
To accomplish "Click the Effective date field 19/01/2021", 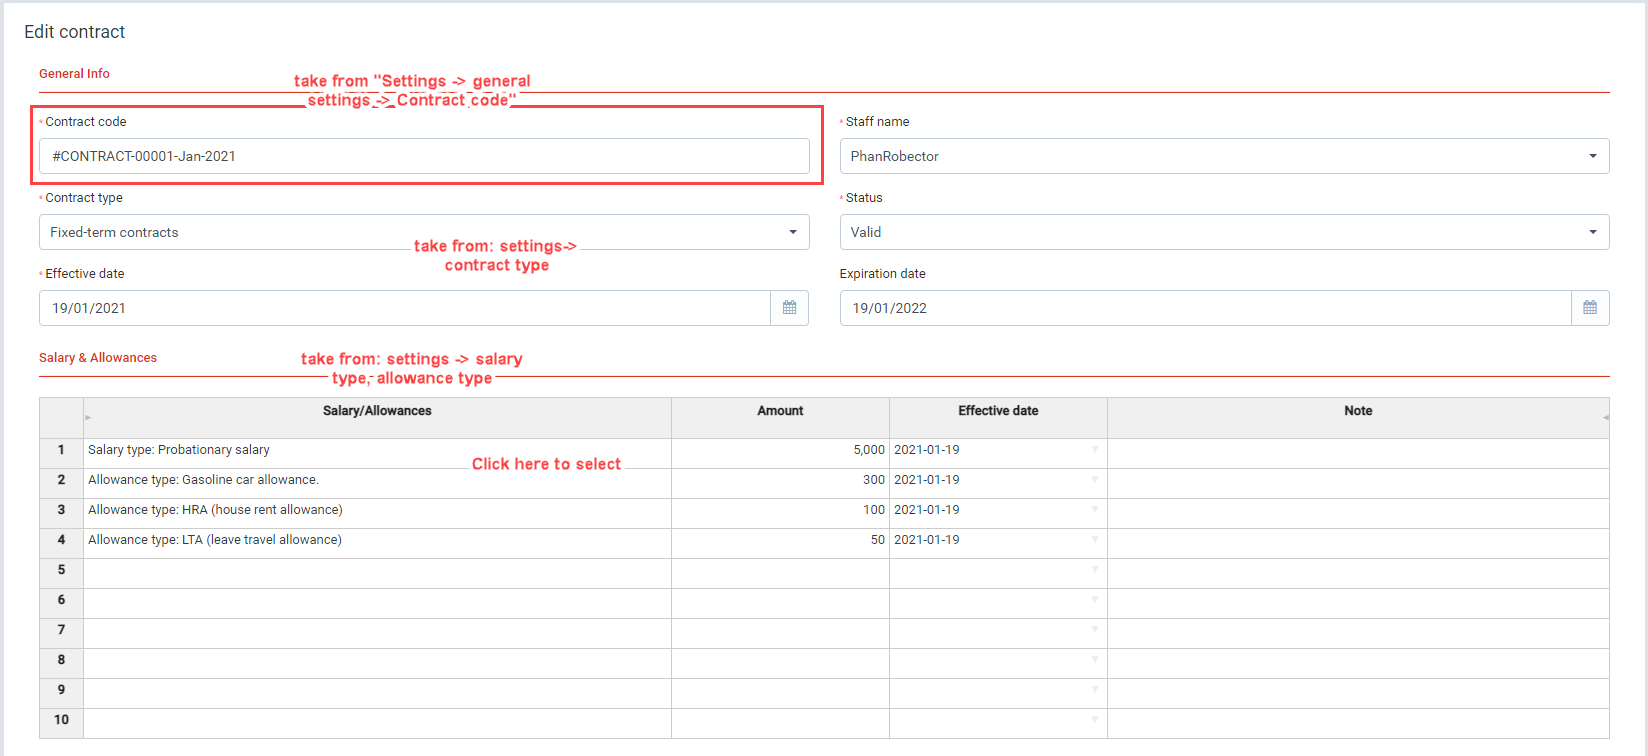I will (x=405, y=308).
